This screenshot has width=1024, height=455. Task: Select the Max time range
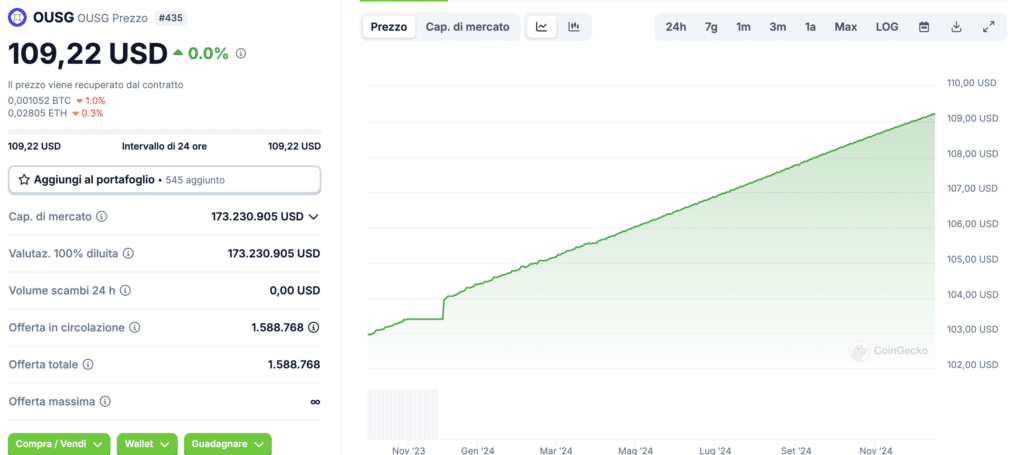coord(846,27)
